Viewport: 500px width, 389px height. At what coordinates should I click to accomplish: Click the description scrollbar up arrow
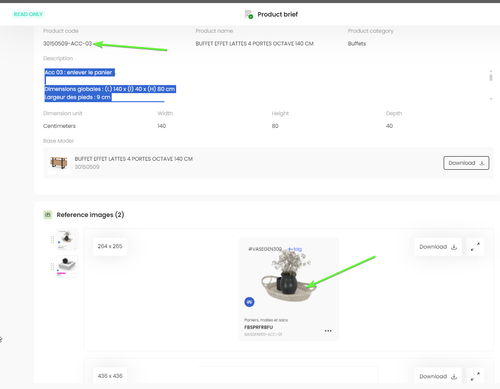(x=491, y=71)
